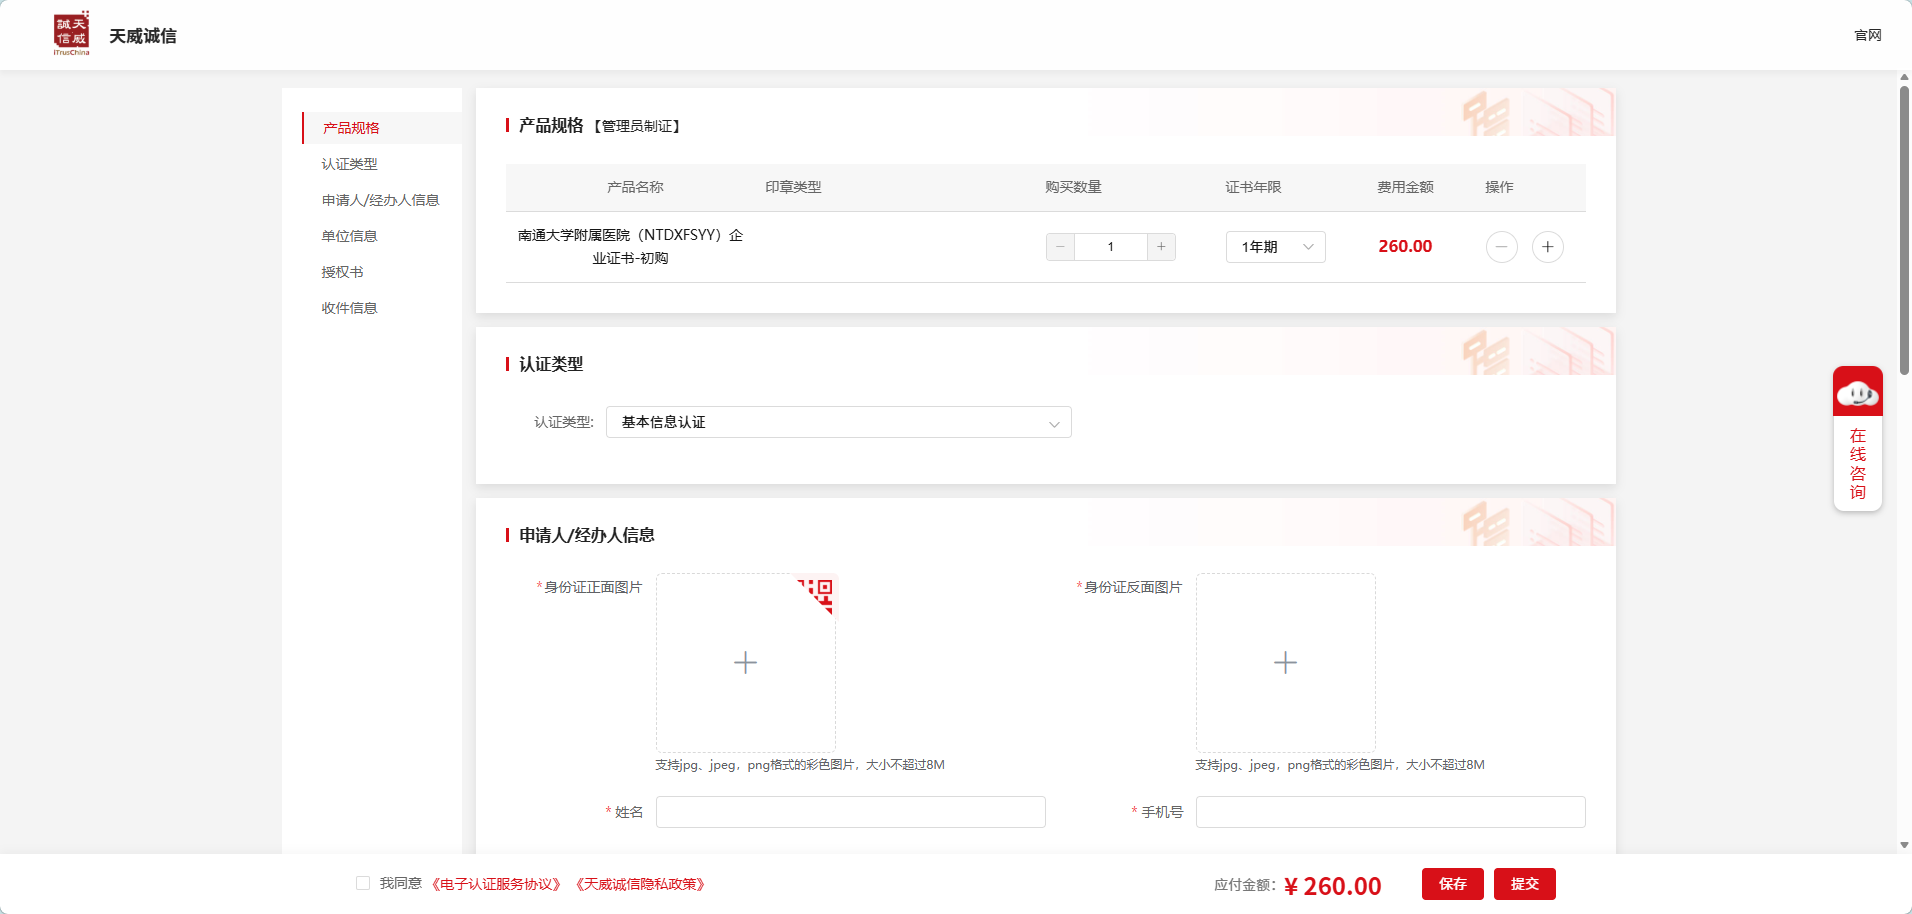Focus the 姓名 input field
The width and height of the screenshot is (1912, 914).
coord(850,812)
